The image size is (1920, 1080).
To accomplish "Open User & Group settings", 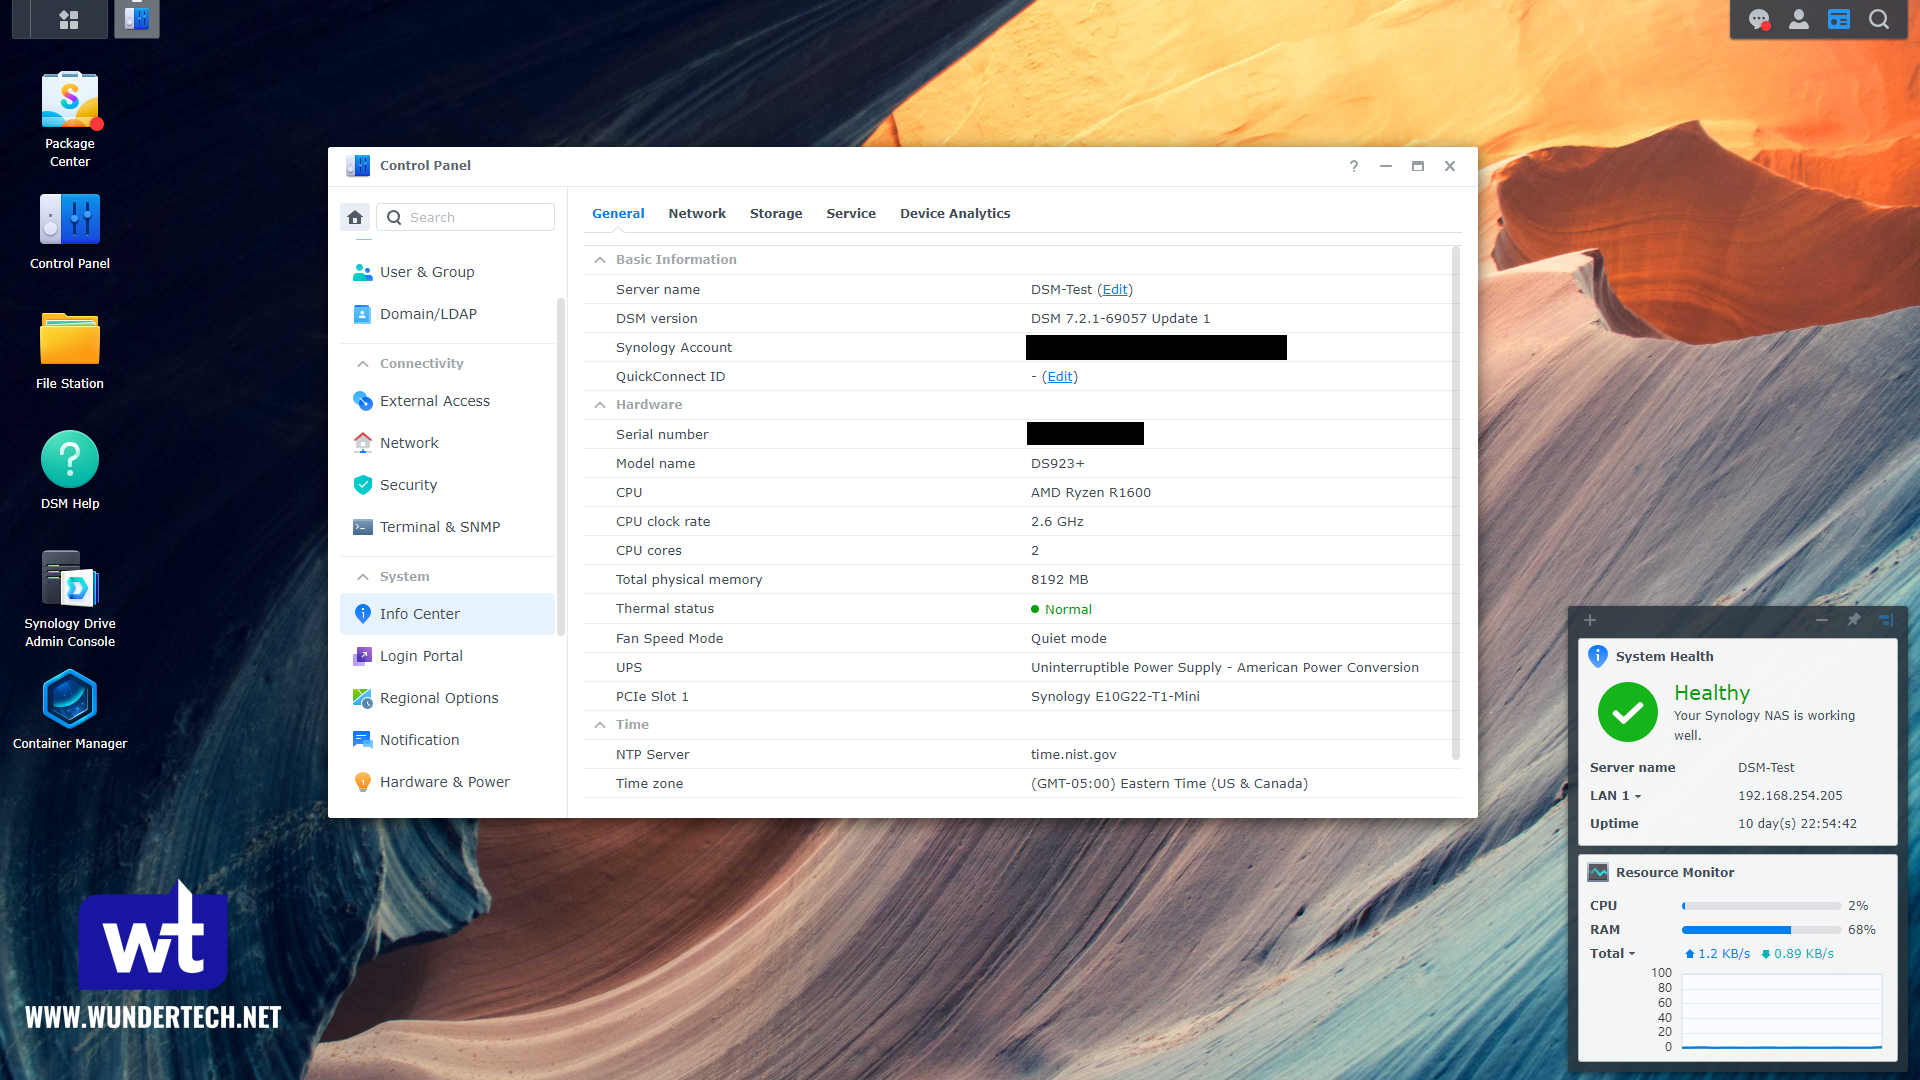I will (x=447, y=272).
